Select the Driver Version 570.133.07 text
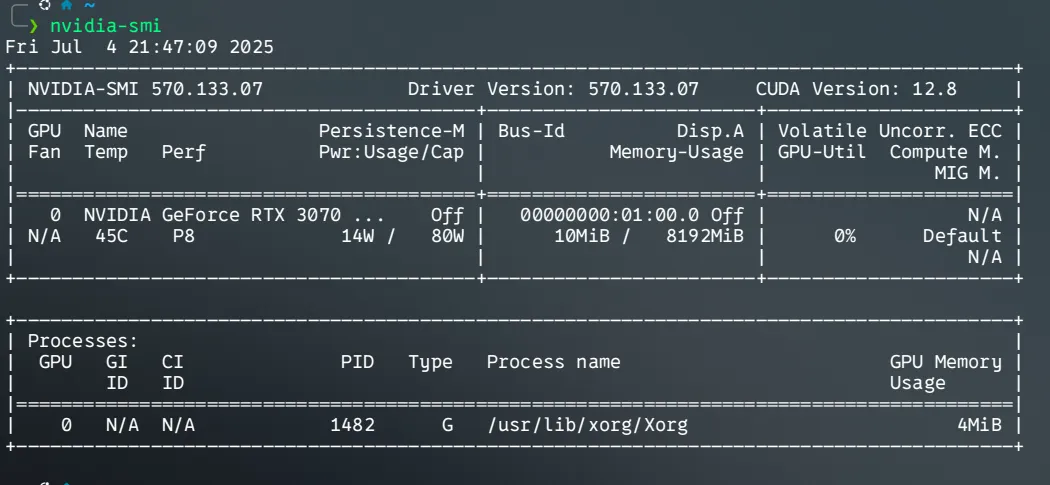The height and width of the screenshot is (485, 1050). click(x=553, y=89)
